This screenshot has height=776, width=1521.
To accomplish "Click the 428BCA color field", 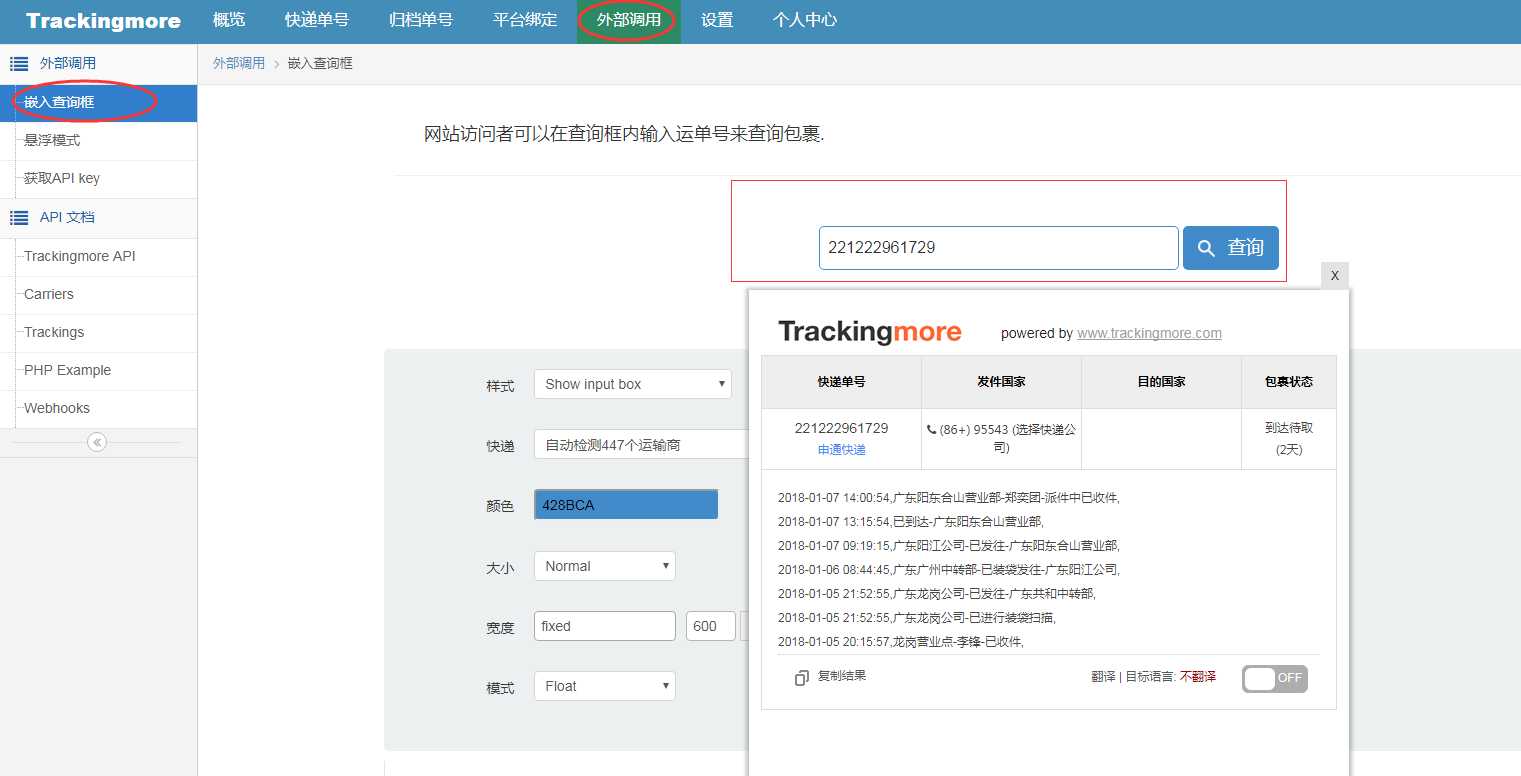I will point(626,505).
